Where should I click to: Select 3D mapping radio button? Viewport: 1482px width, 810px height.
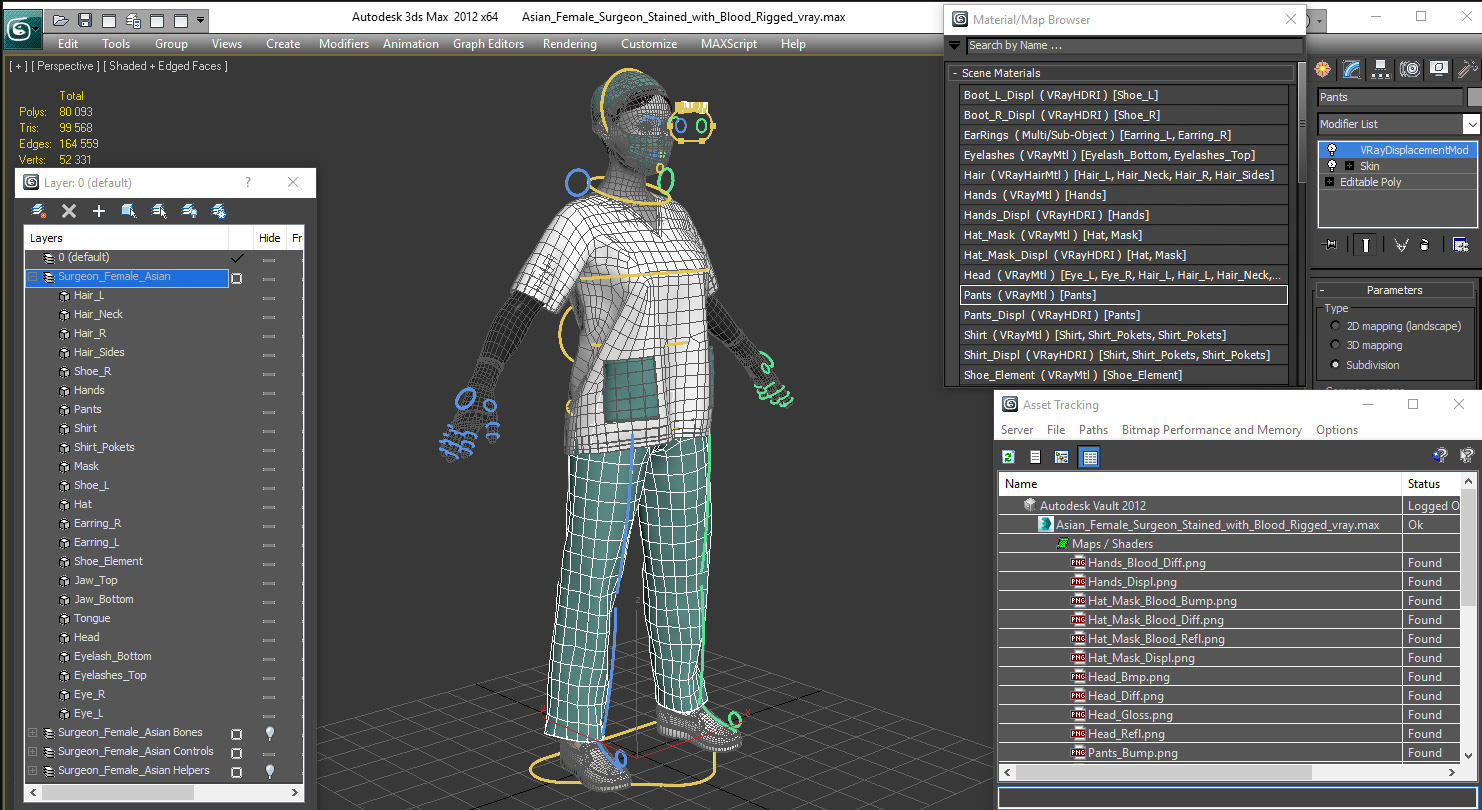[1335, 345]
